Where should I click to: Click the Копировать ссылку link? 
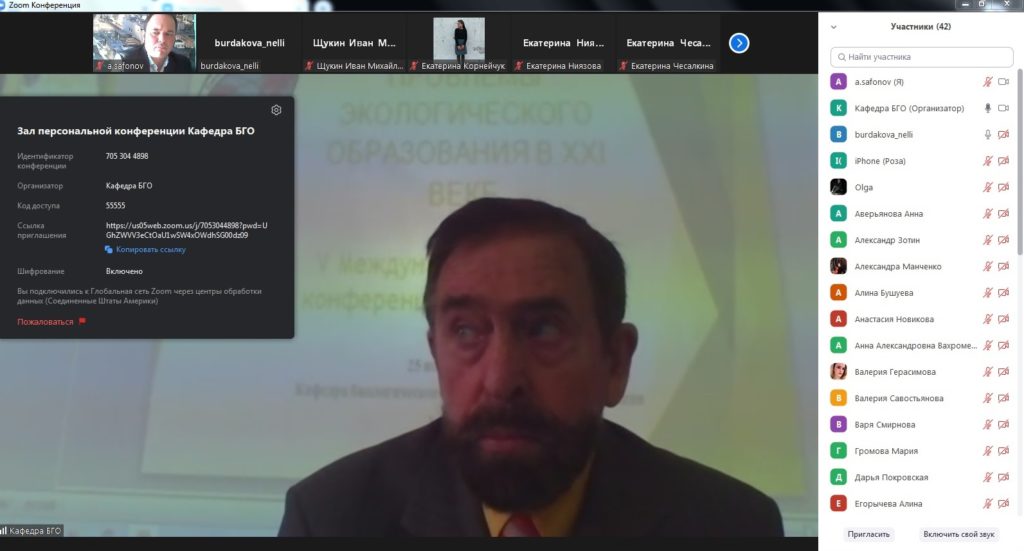(x=151, y=249)
